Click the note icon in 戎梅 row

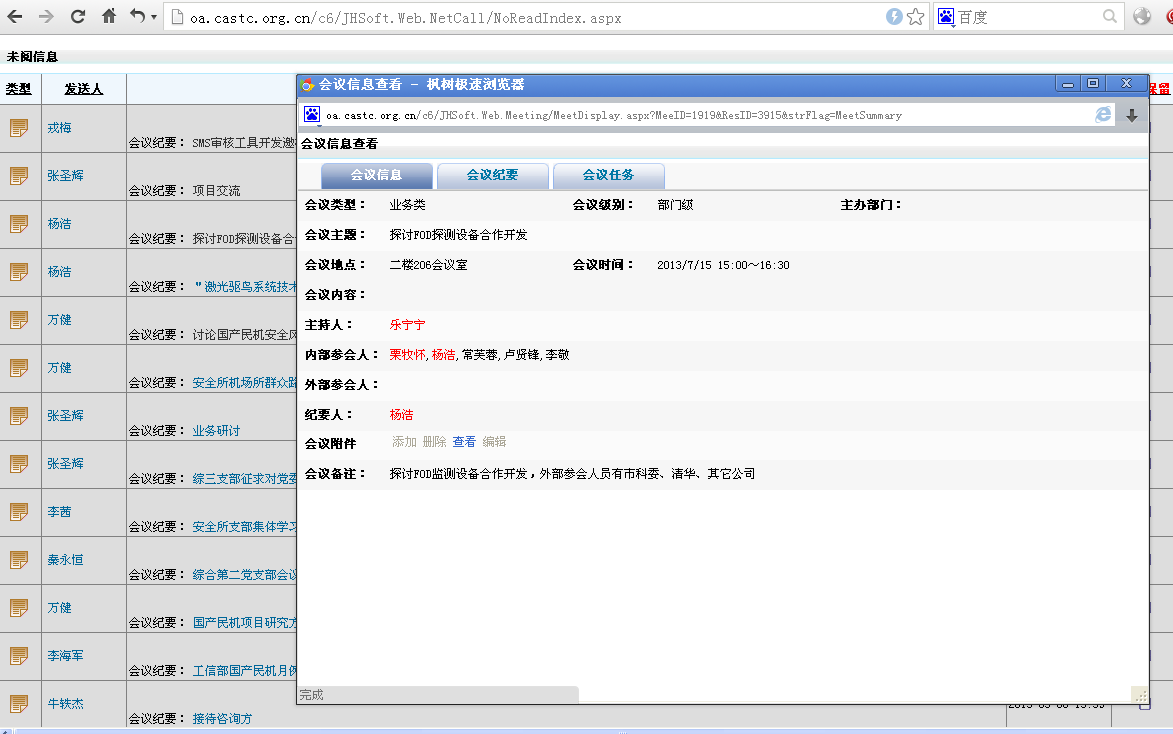[19, 128]
